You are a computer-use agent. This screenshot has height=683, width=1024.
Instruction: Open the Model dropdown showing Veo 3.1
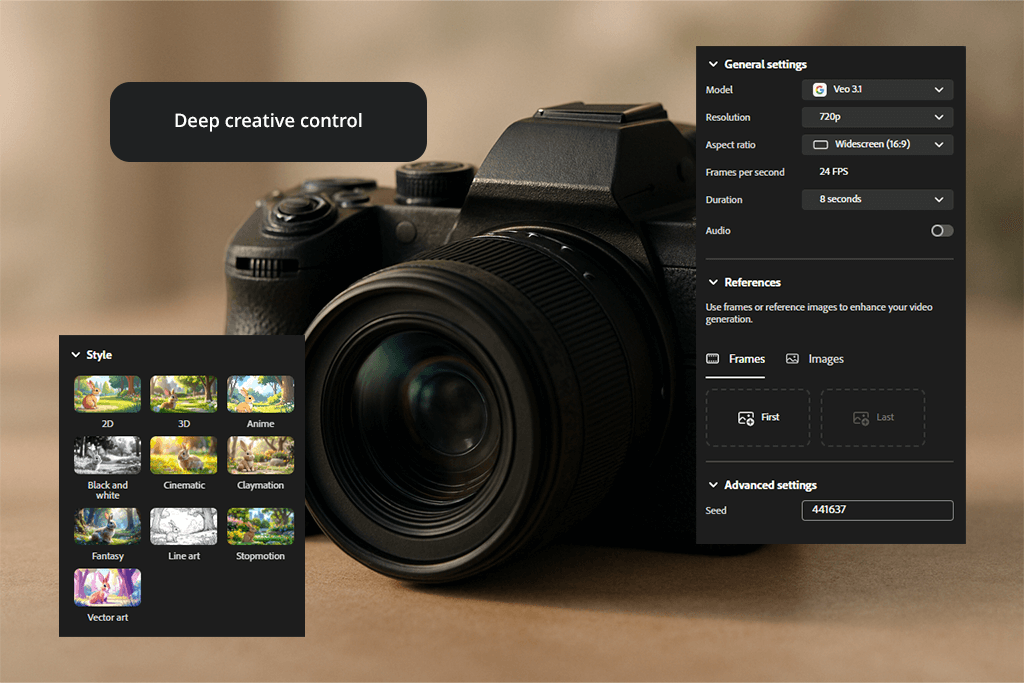877,89
